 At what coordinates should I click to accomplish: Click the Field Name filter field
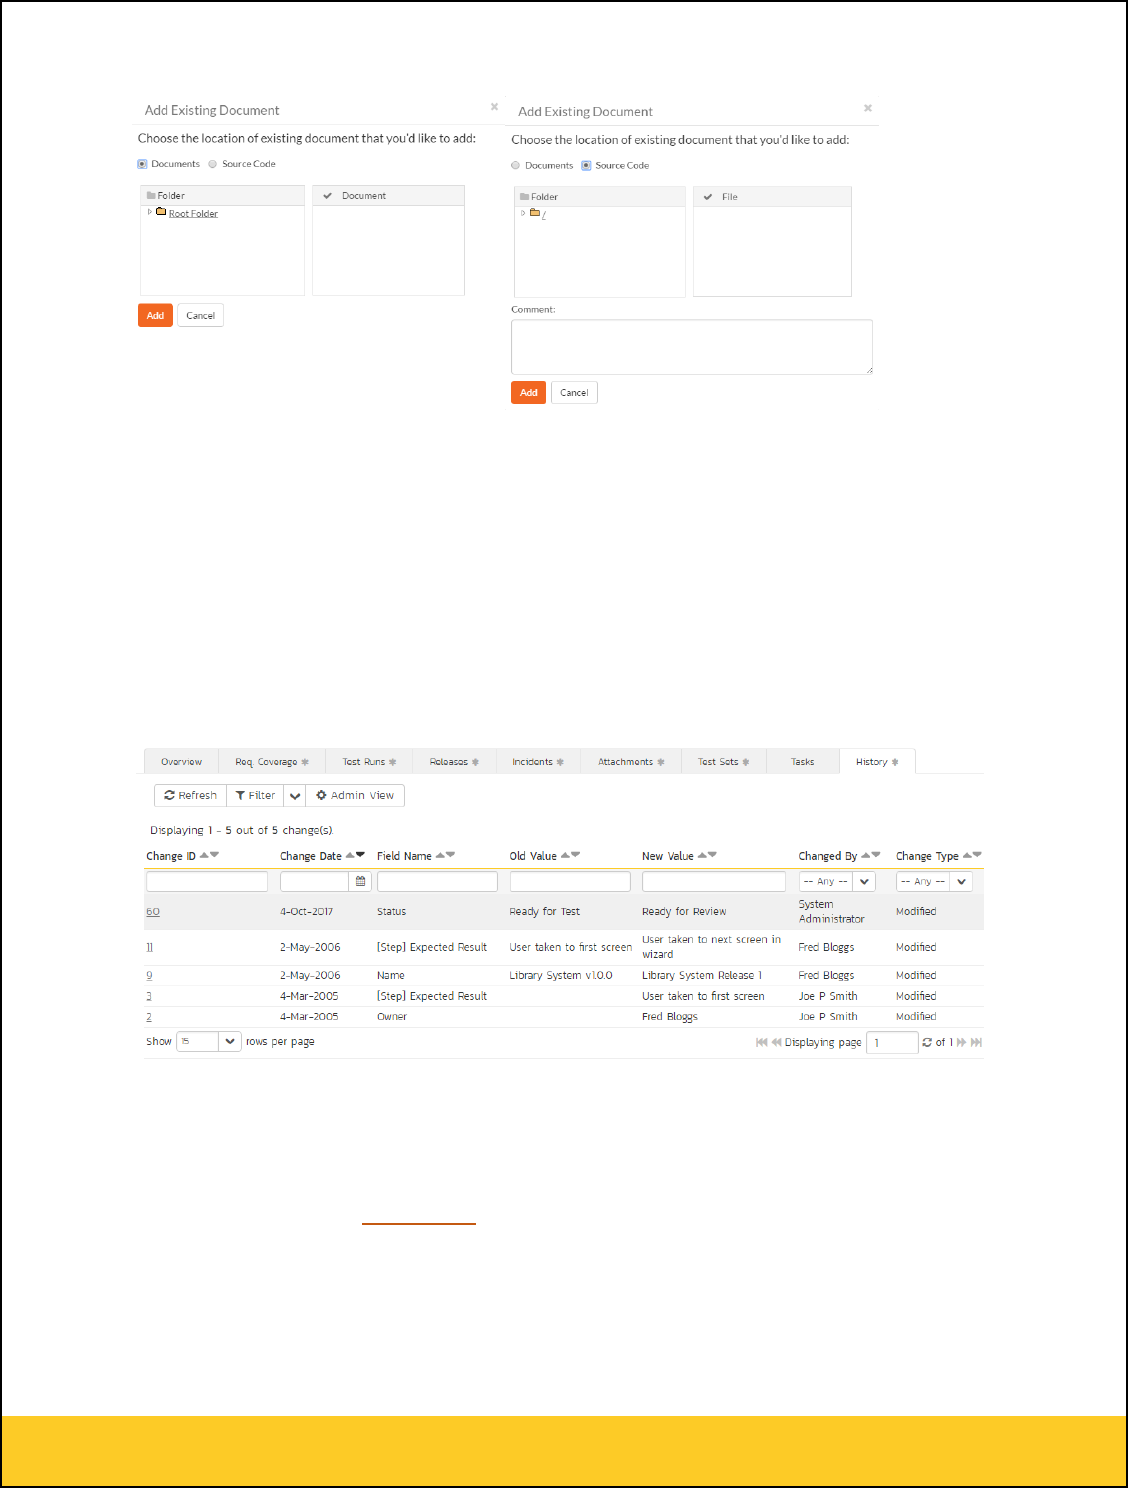point(437,881)
